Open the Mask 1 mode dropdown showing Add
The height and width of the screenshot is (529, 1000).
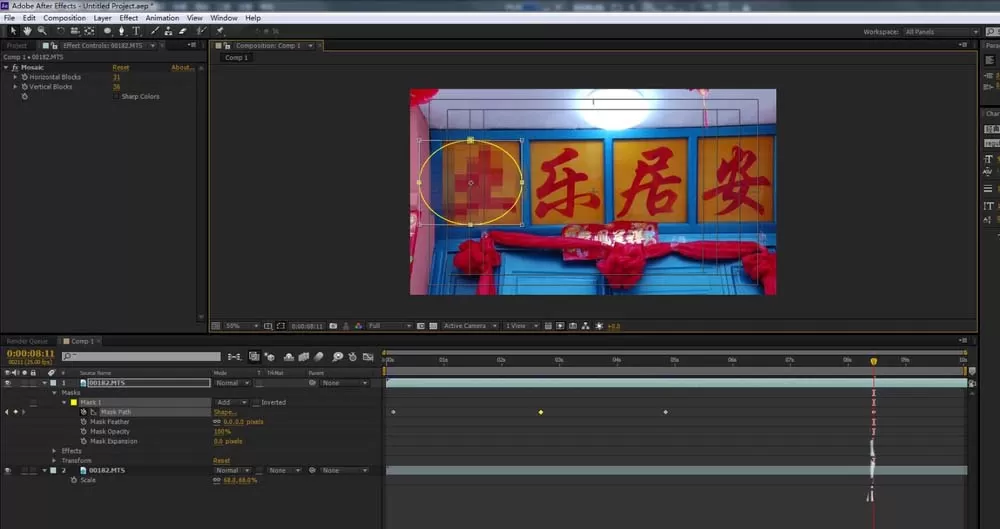point(232,403)
